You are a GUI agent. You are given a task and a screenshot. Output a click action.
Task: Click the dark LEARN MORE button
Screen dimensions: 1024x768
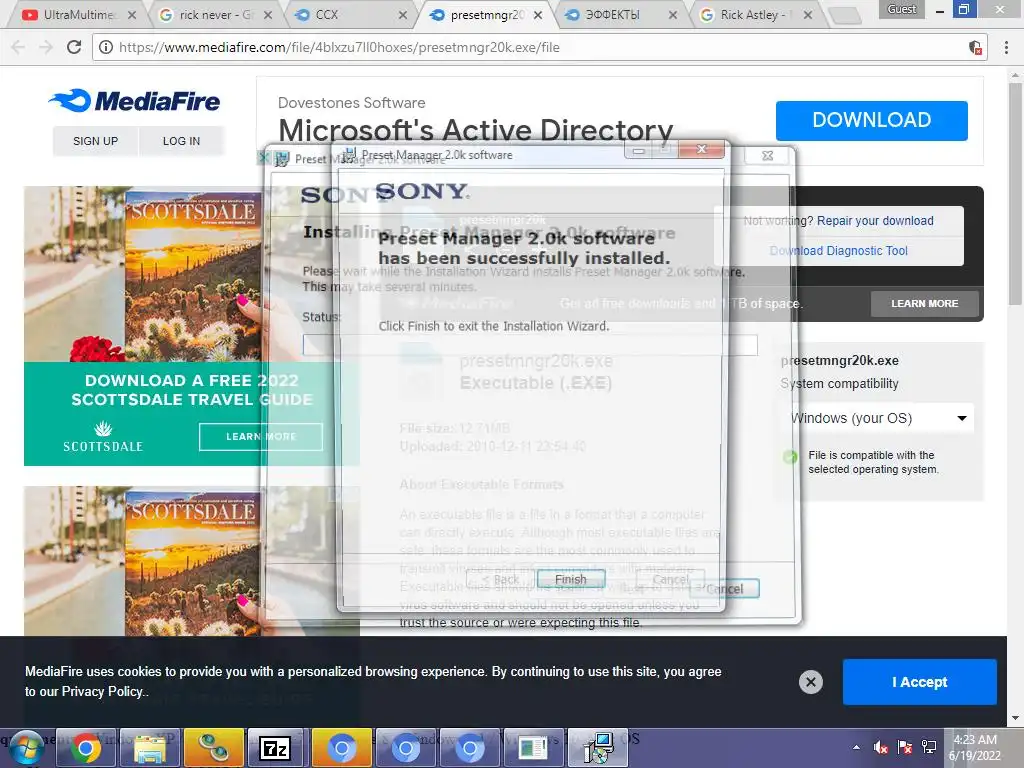(924, 304)
